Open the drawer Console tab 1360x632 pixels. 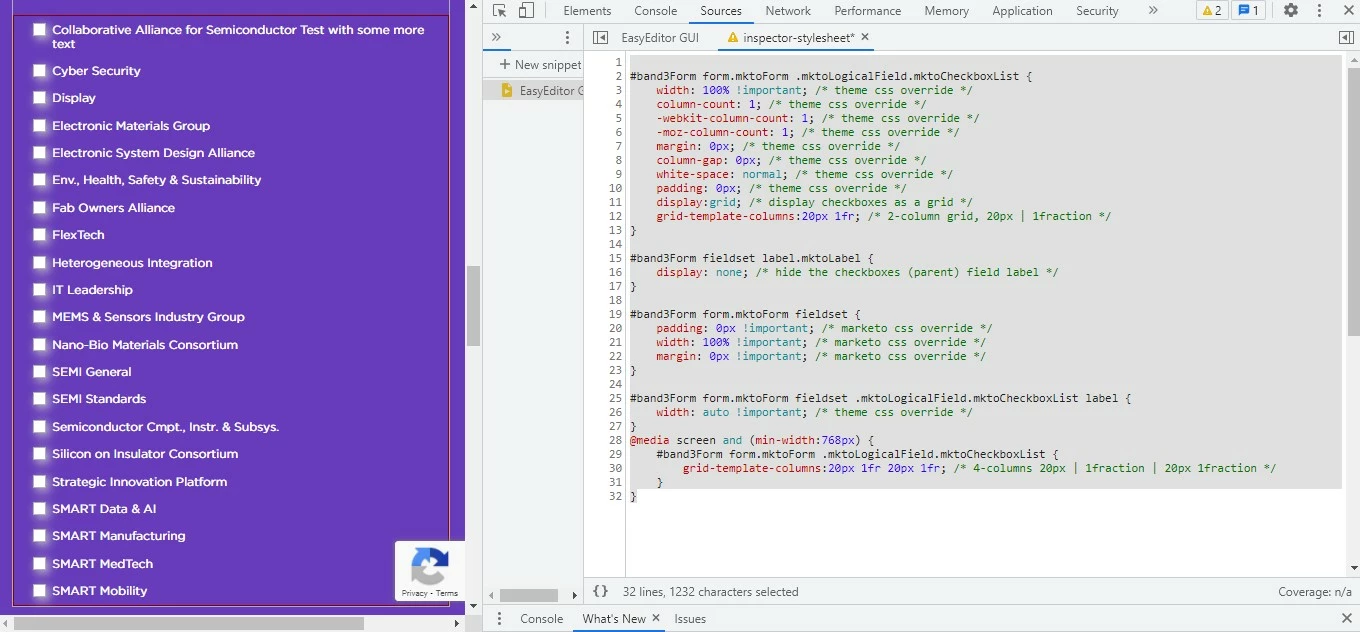coord(542,619)
